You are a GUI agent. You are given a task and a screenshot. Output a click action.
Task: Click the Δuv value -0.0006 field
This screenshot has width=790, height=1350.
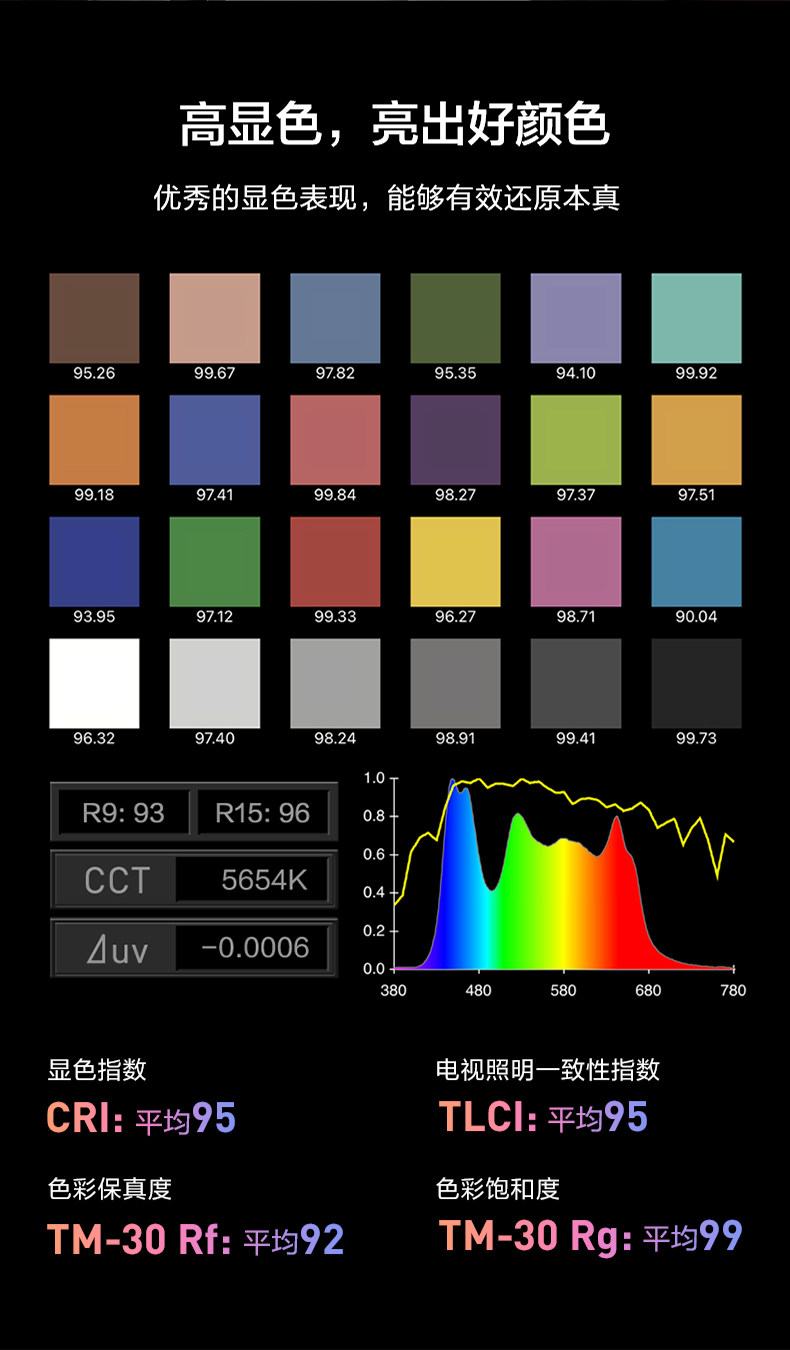[x=251, y=948]
